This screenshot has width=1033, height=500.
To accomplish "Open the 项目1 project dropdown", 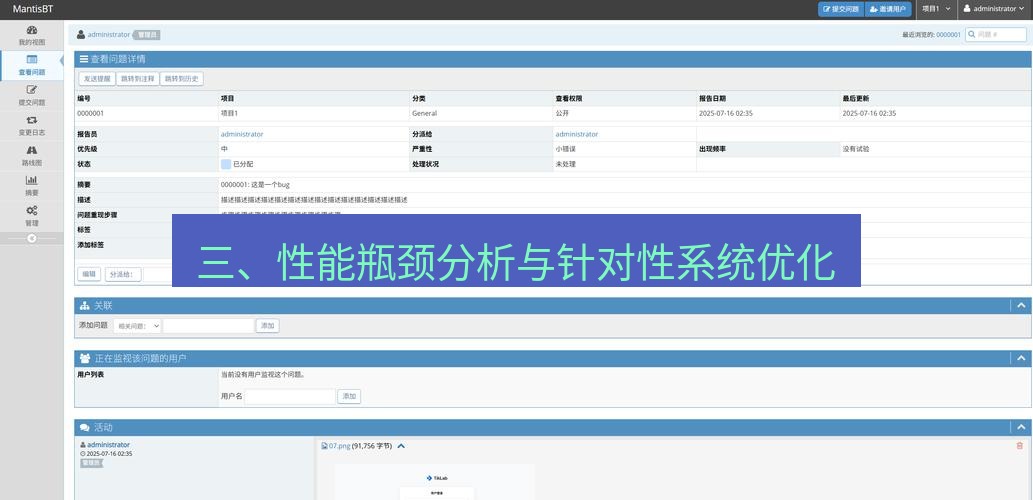I will pos(935,9).
